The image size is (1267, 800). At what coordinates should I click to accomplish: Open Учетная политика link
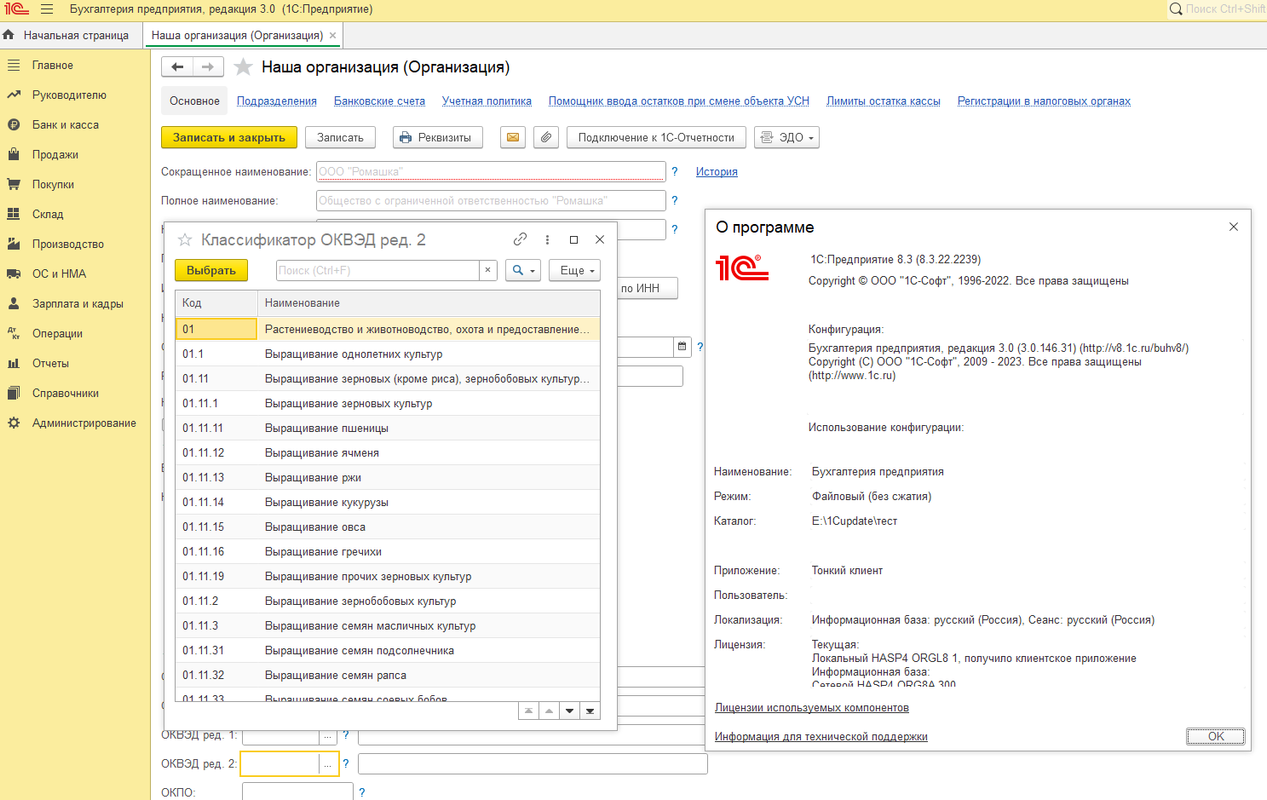point(487,101)
